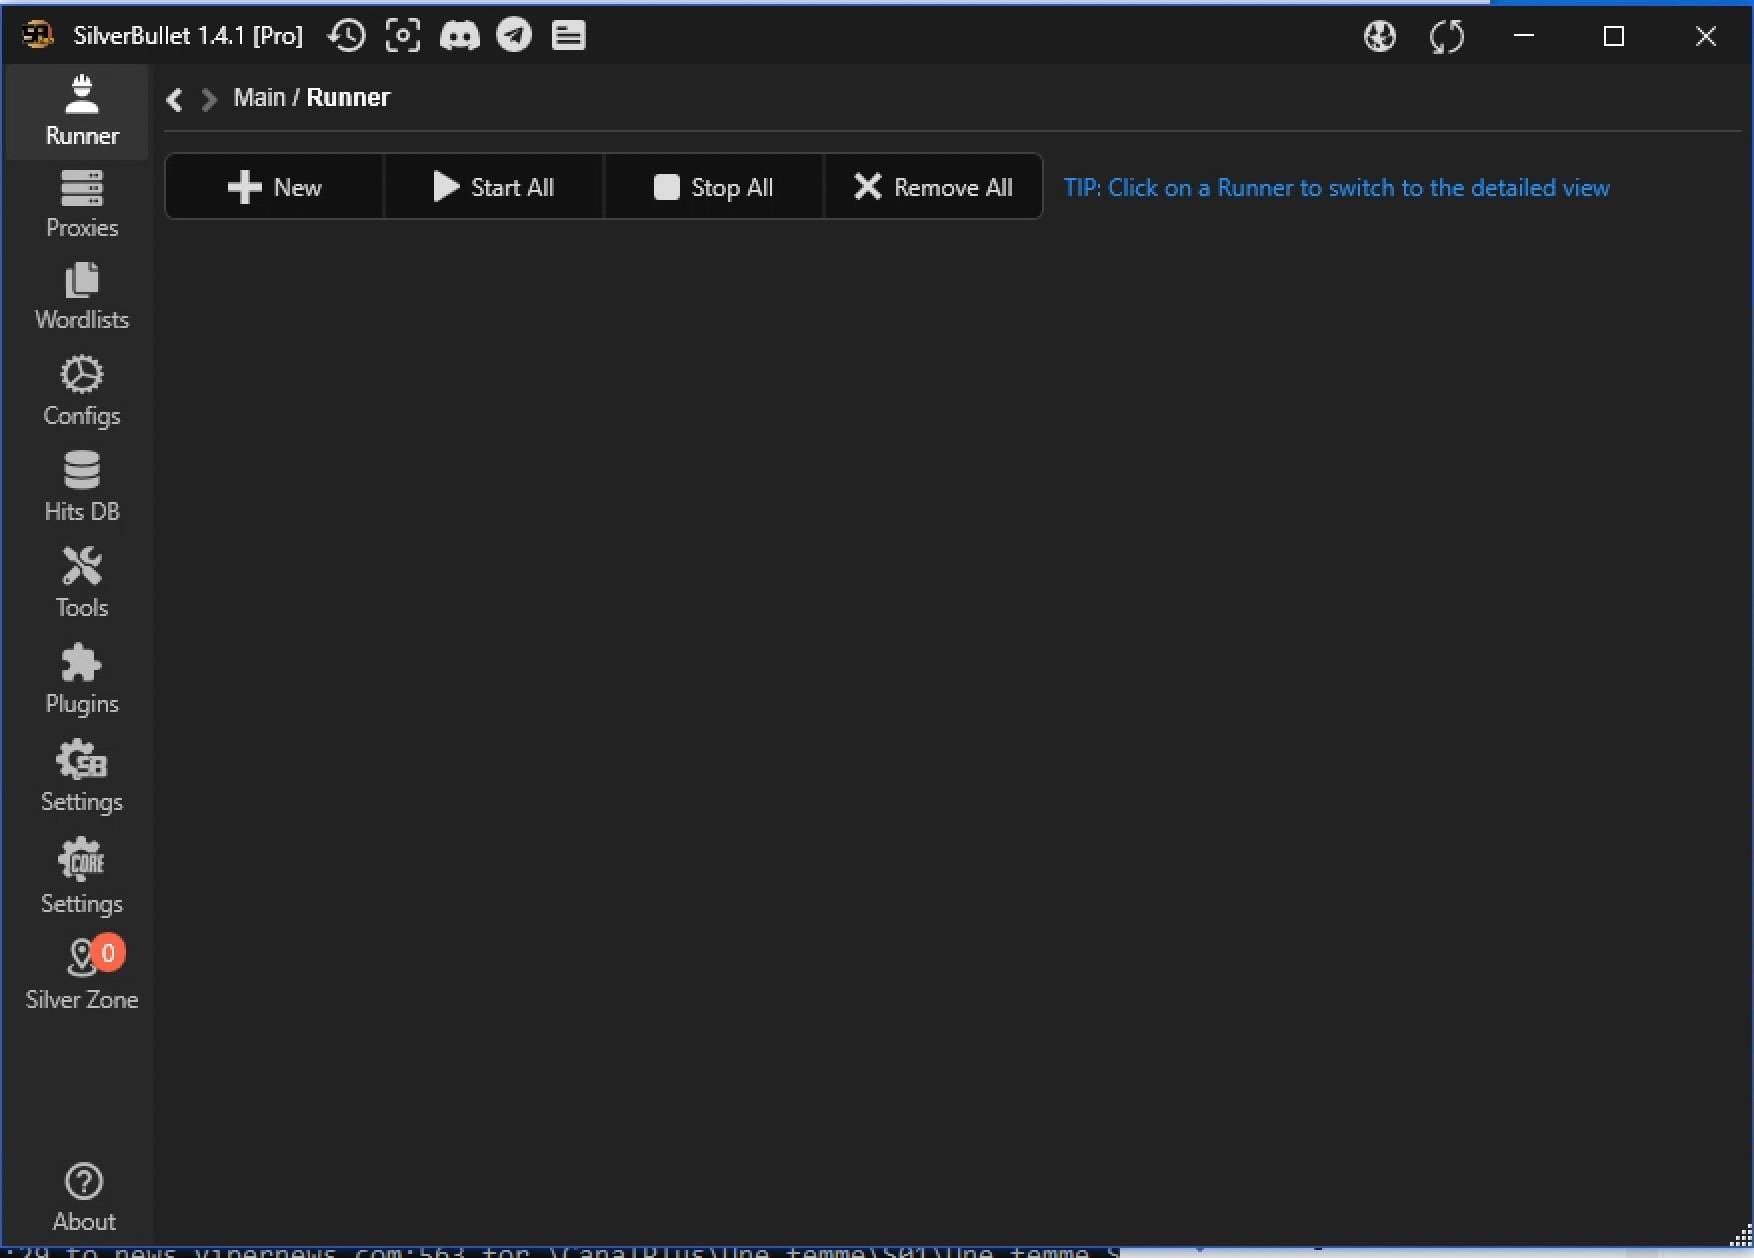Go to the Wordlists section
This screenshot has height=1258, width=1754.
click(x=82, y=297)
